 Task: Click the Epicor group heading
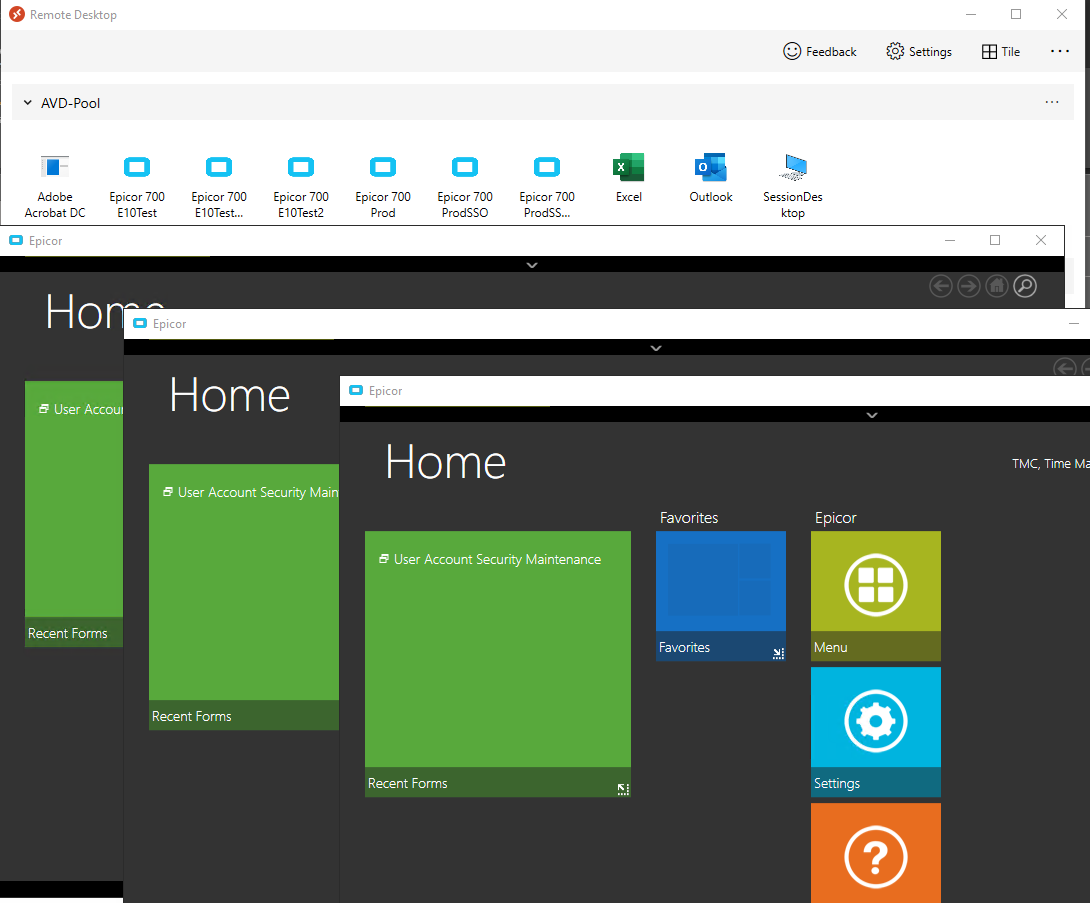click(x=836, y=518)
